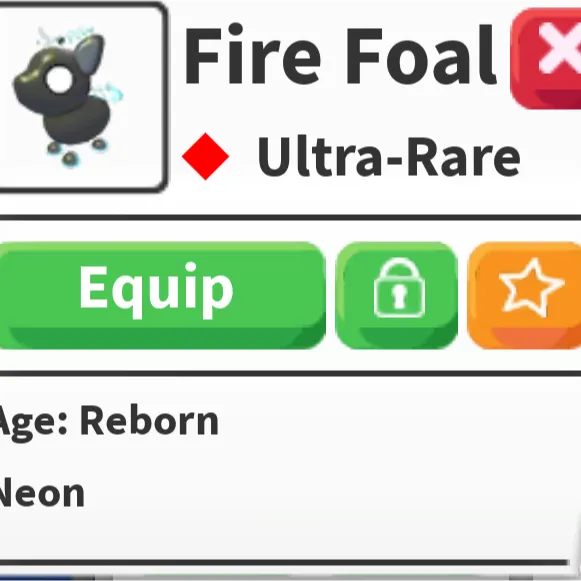Click the white X on red button
581x581 pixels.
tap(560, 47)
